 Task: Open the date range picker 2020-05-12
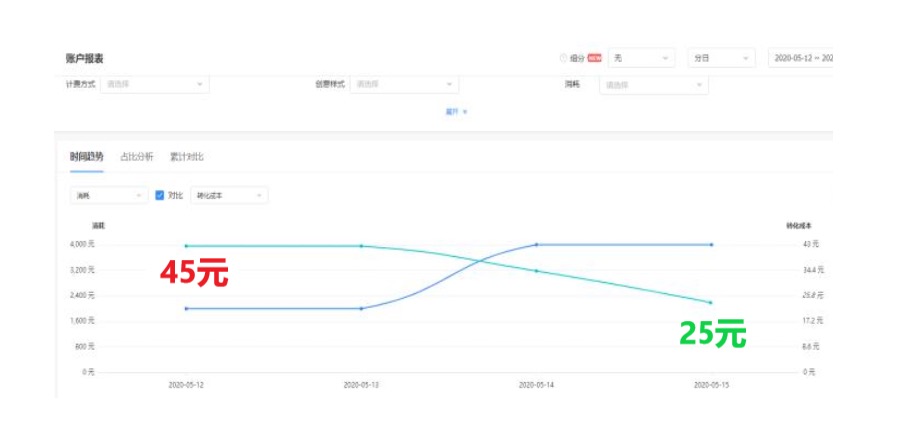pyautogui.click(x=801, y=59)
